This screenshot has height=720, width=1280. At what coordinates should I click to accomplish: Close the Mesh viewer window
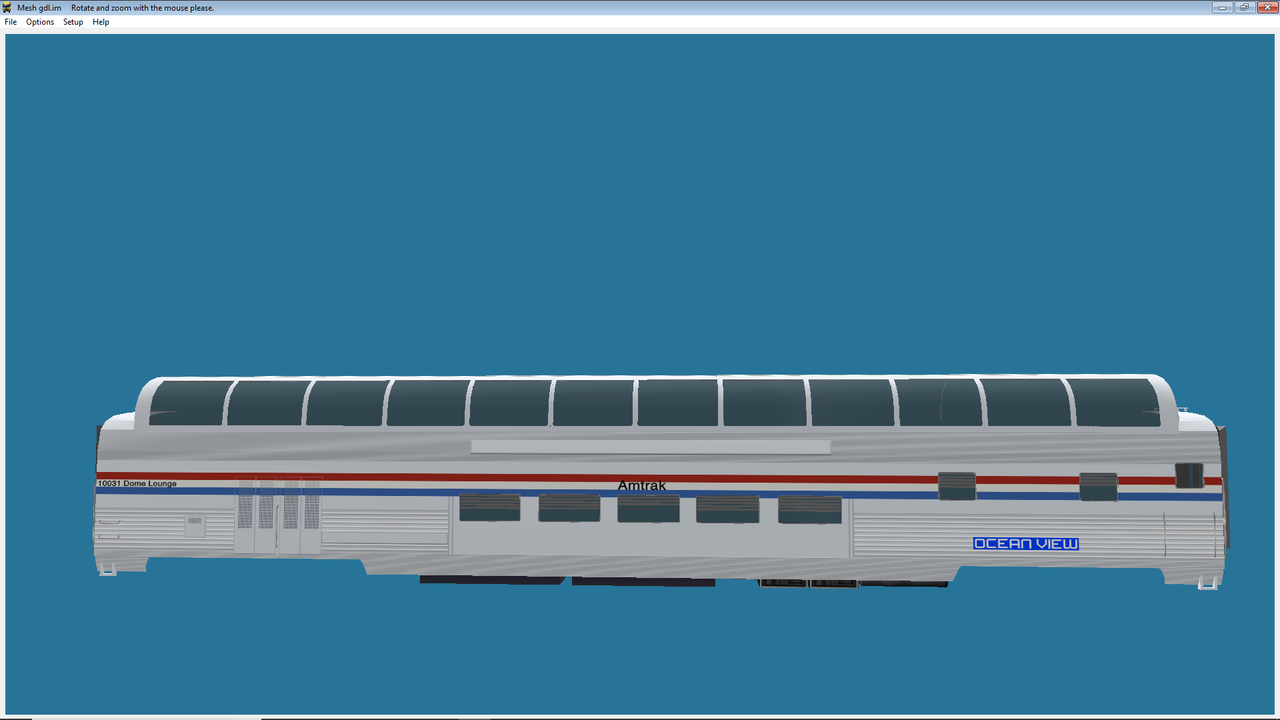(1267, 7)
